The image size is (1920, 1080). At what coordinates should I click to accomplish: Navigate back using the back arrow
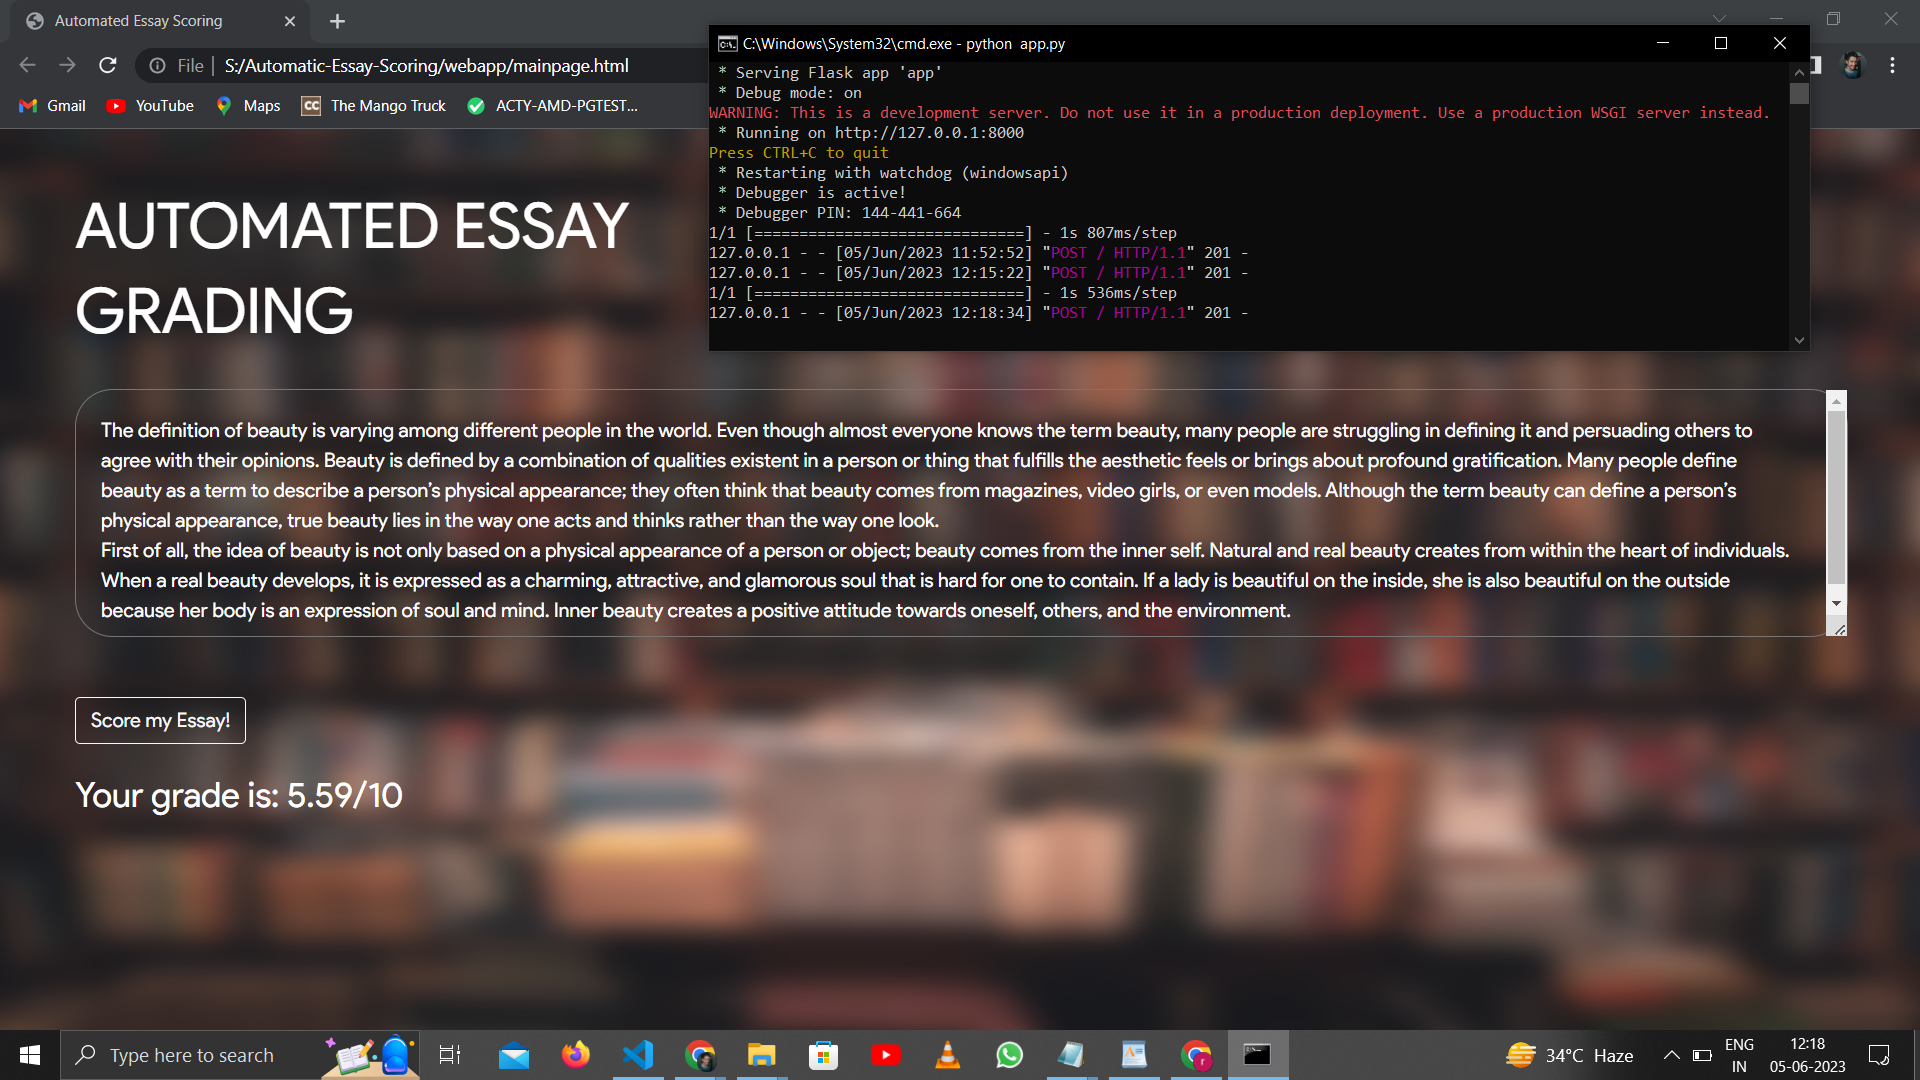click(x=27, y=65)
